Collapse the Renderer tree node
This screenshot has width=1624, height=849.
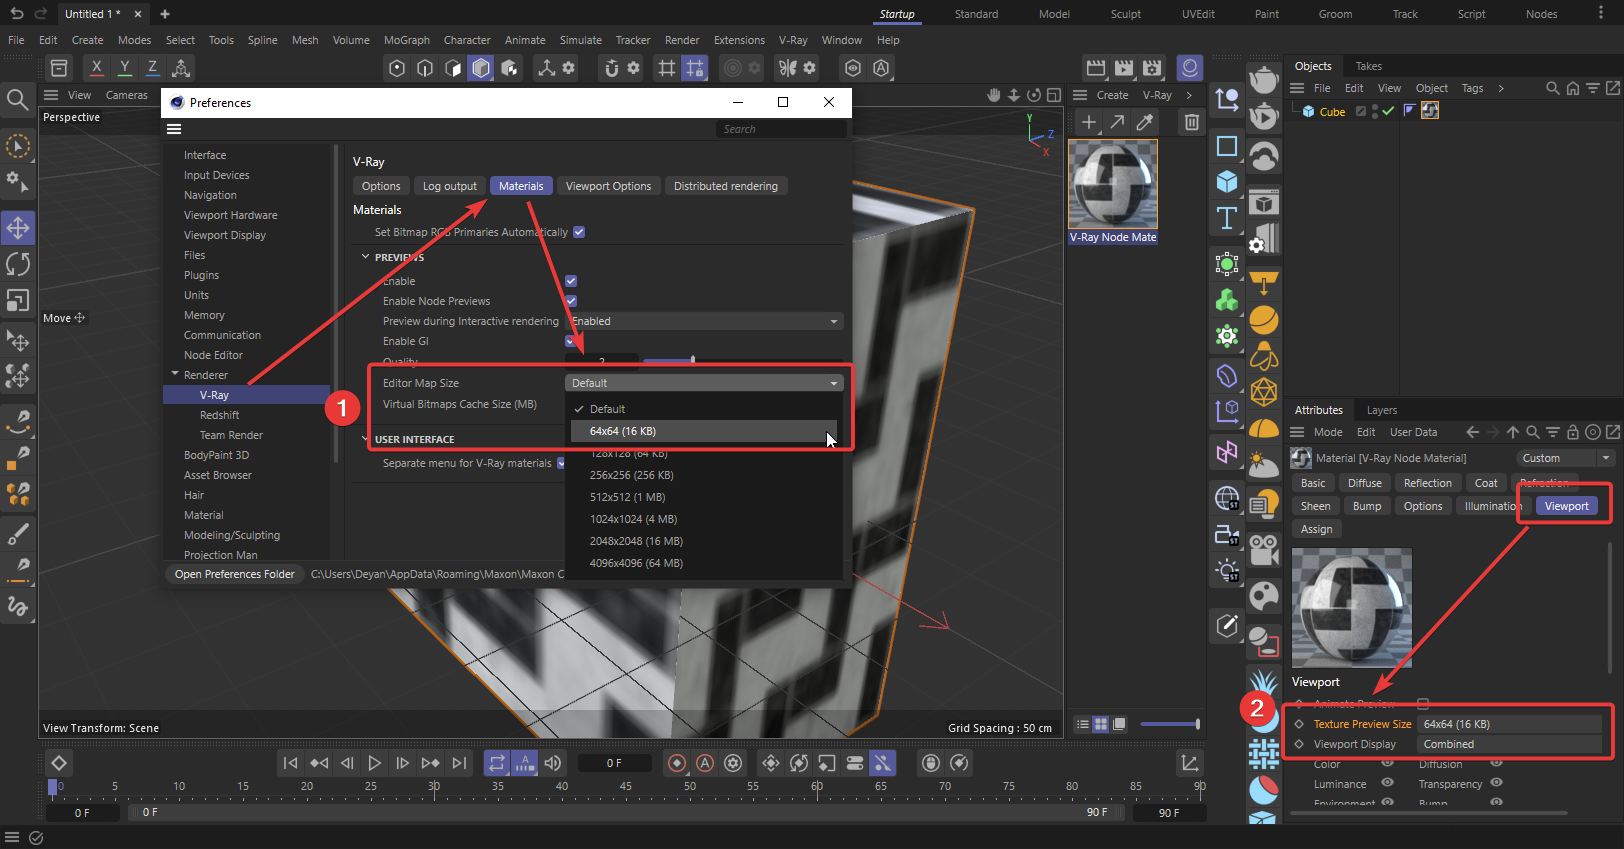(x=175, y=374)
